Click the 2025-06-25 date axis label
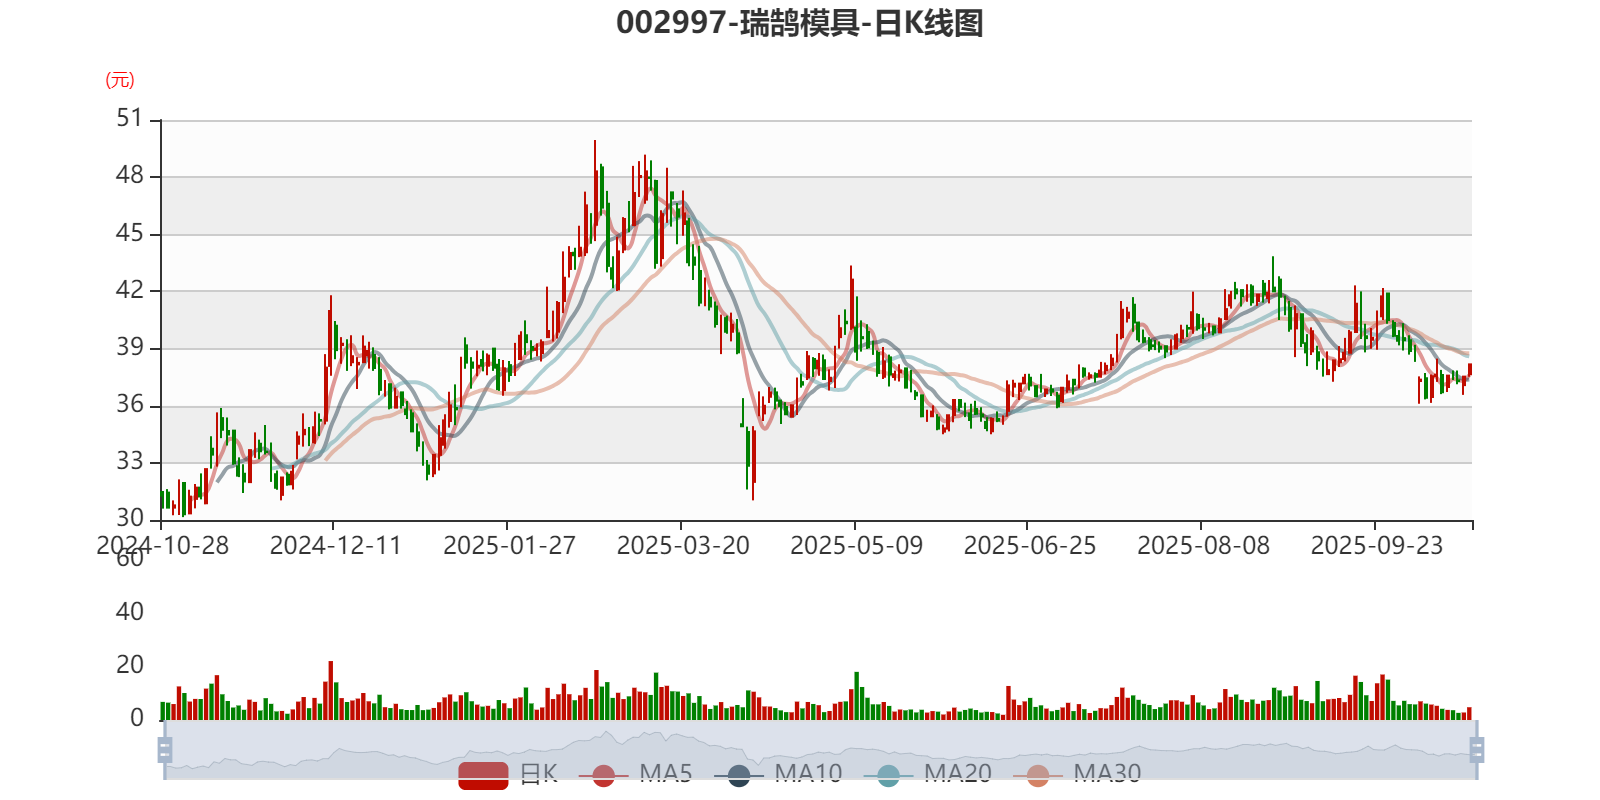 [x=1030, y=546]
